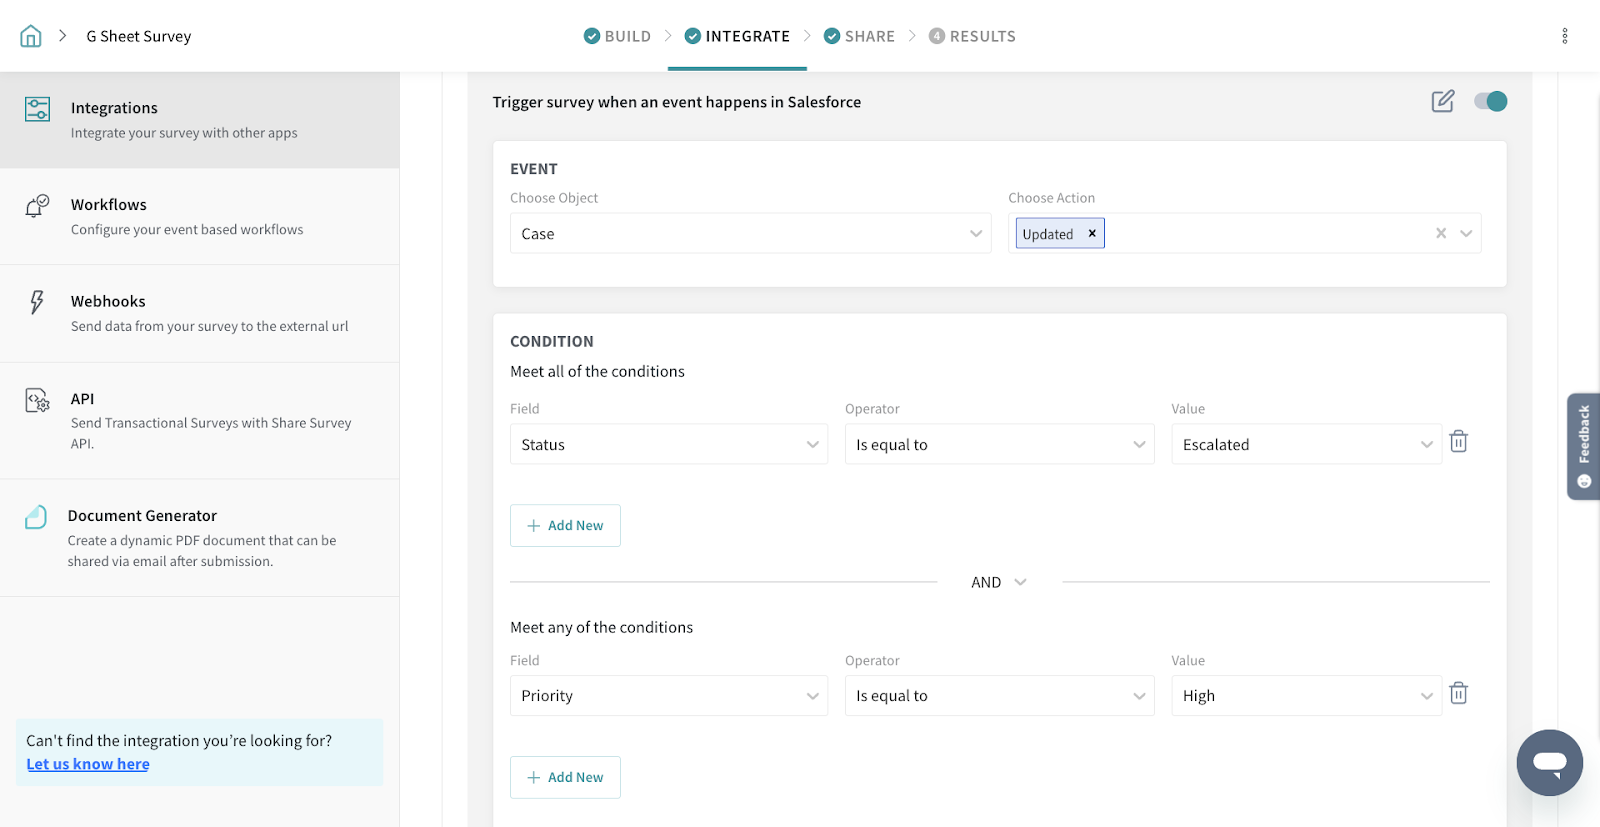
Task: Click the Let us know here link
Action: 88,764
